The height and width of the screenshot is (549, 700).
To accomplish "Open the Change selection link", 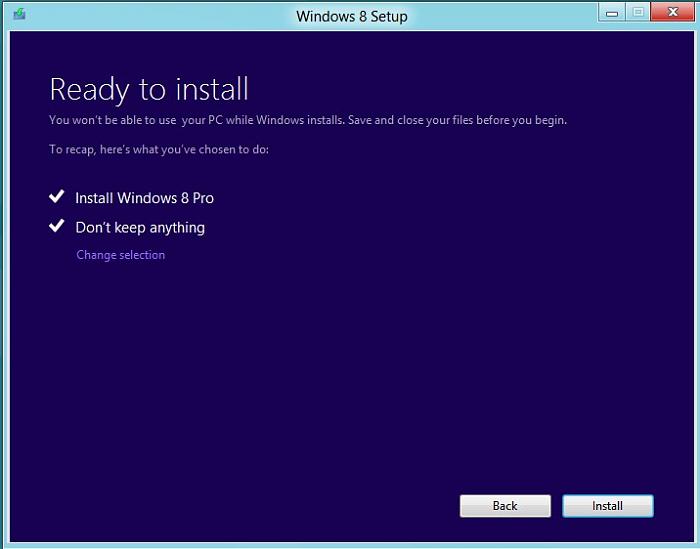I will [x=121, y=255].
